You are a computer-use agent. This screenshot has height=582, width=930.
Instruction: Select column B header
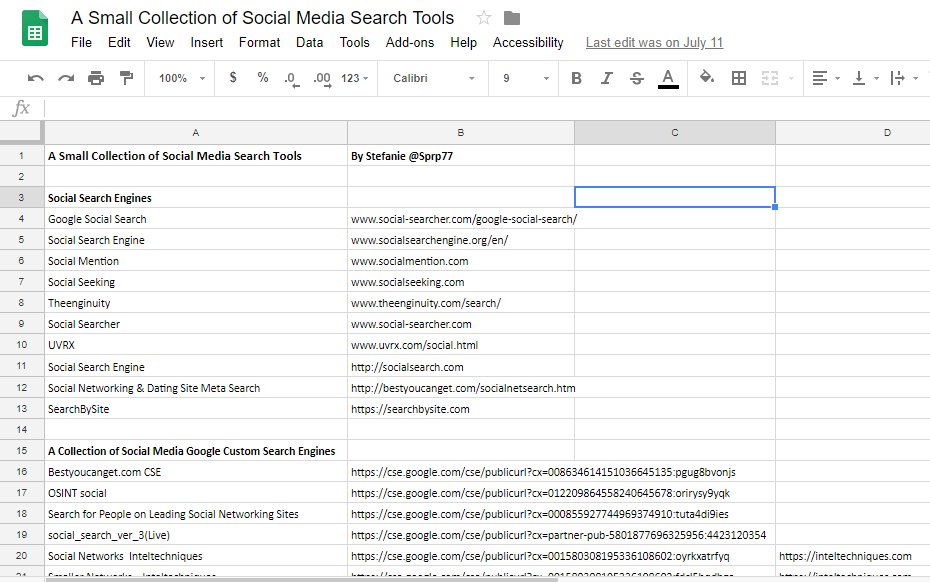[x=461, y=132]
